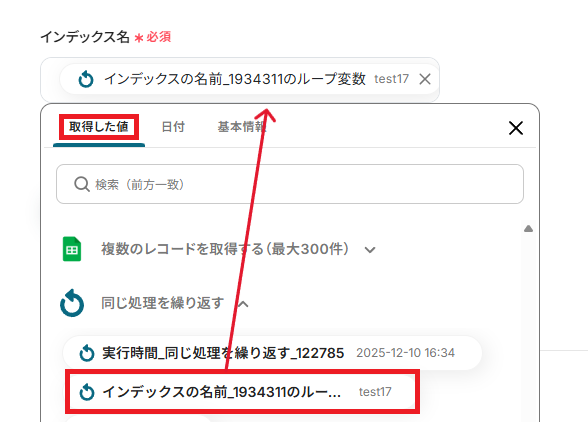Select 実行時間_同じ処理を繰り返す_122785 value
This screenshot has width=588, height=422.
(272, 353)
